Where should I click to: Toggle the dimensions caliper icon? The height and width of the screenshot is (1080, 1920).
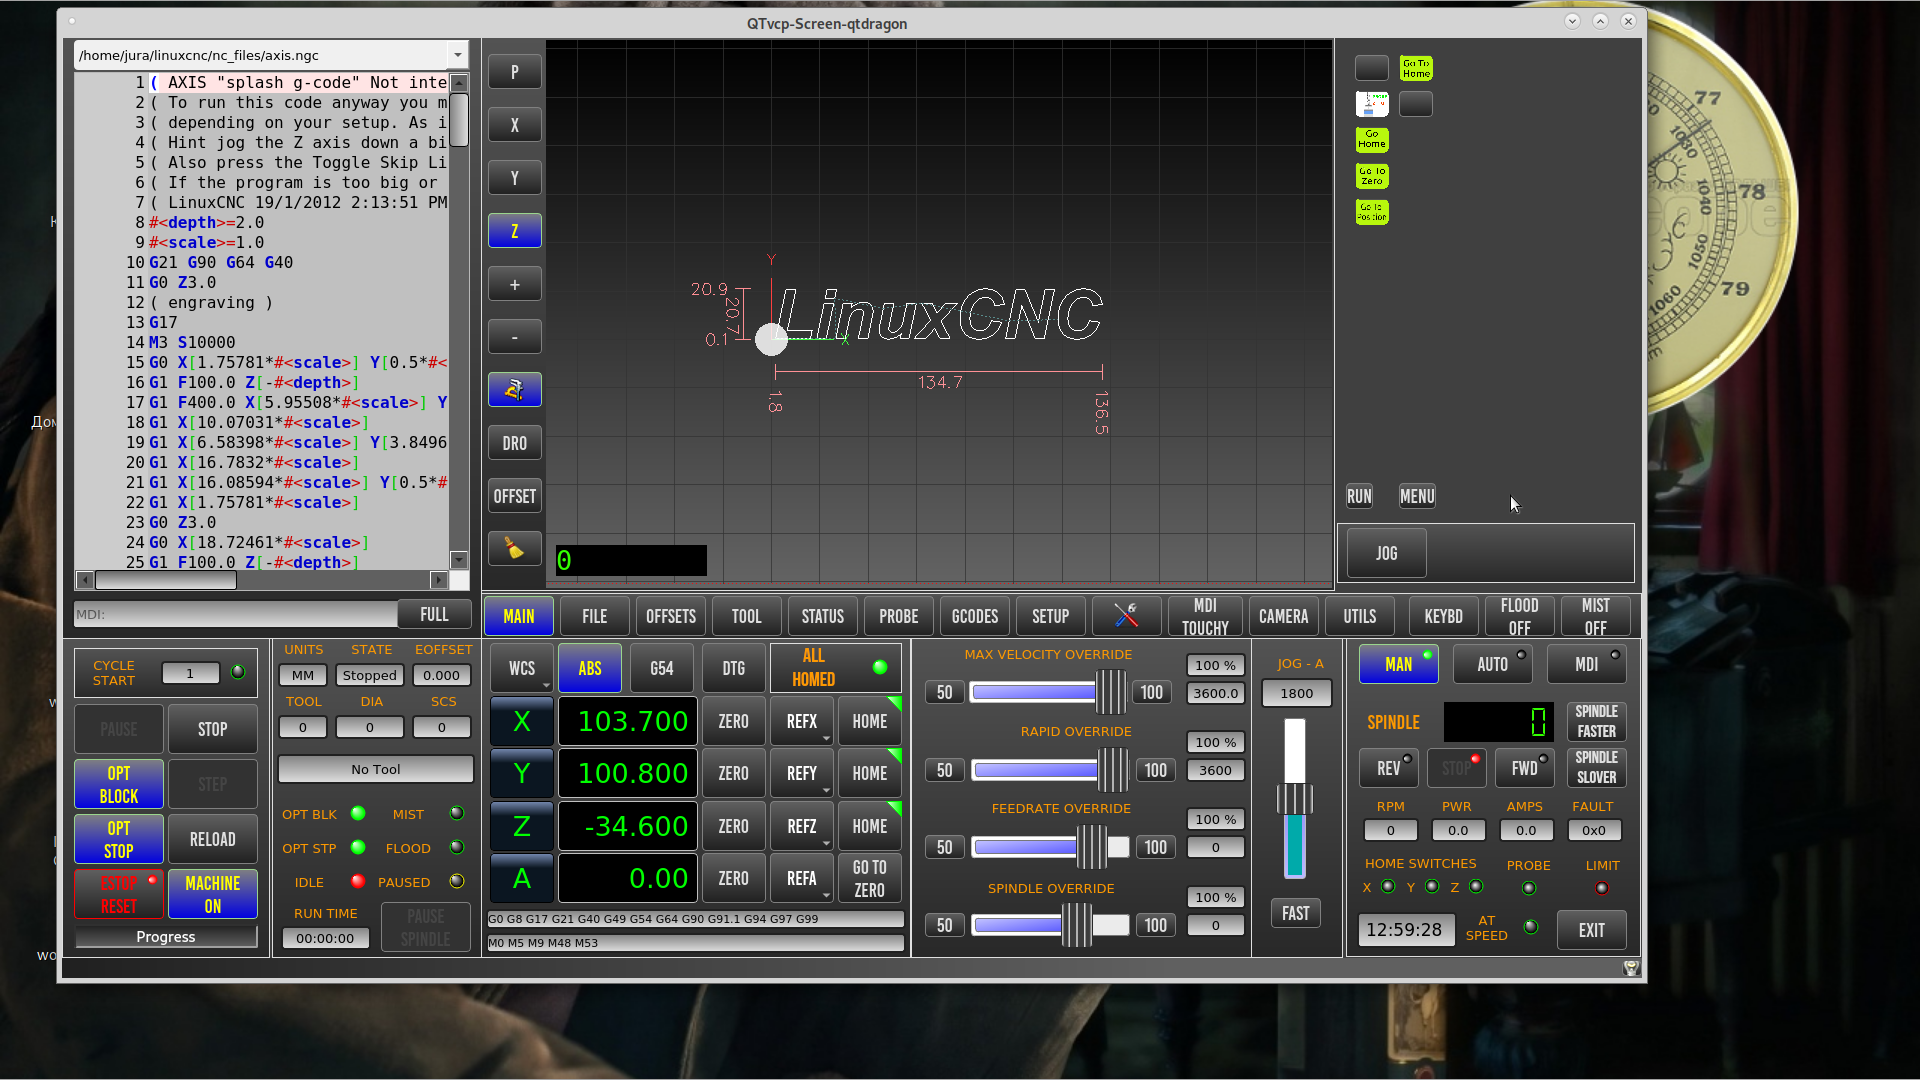pyautogui.click(x=514, y=390)
